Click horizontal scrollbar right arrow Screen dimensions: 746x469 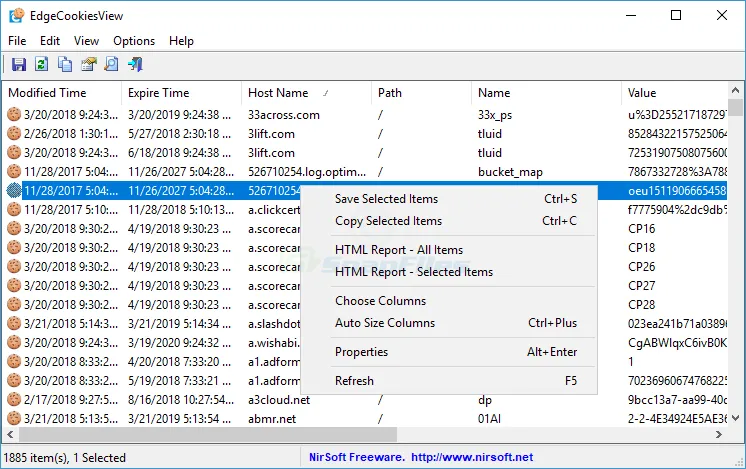(719, 434)
